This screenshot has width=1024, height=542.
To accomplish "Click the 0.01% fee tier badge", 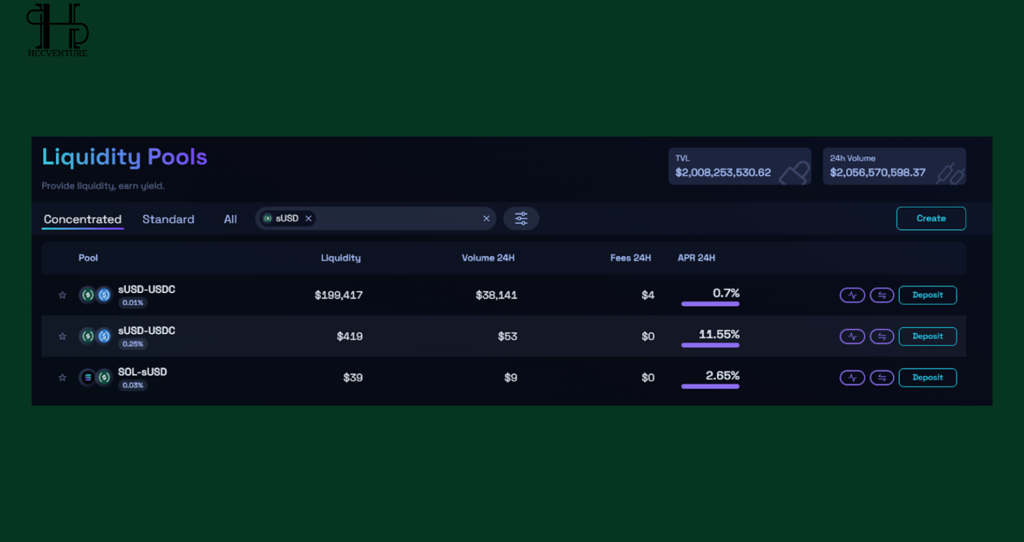I will tap(133, 303).
